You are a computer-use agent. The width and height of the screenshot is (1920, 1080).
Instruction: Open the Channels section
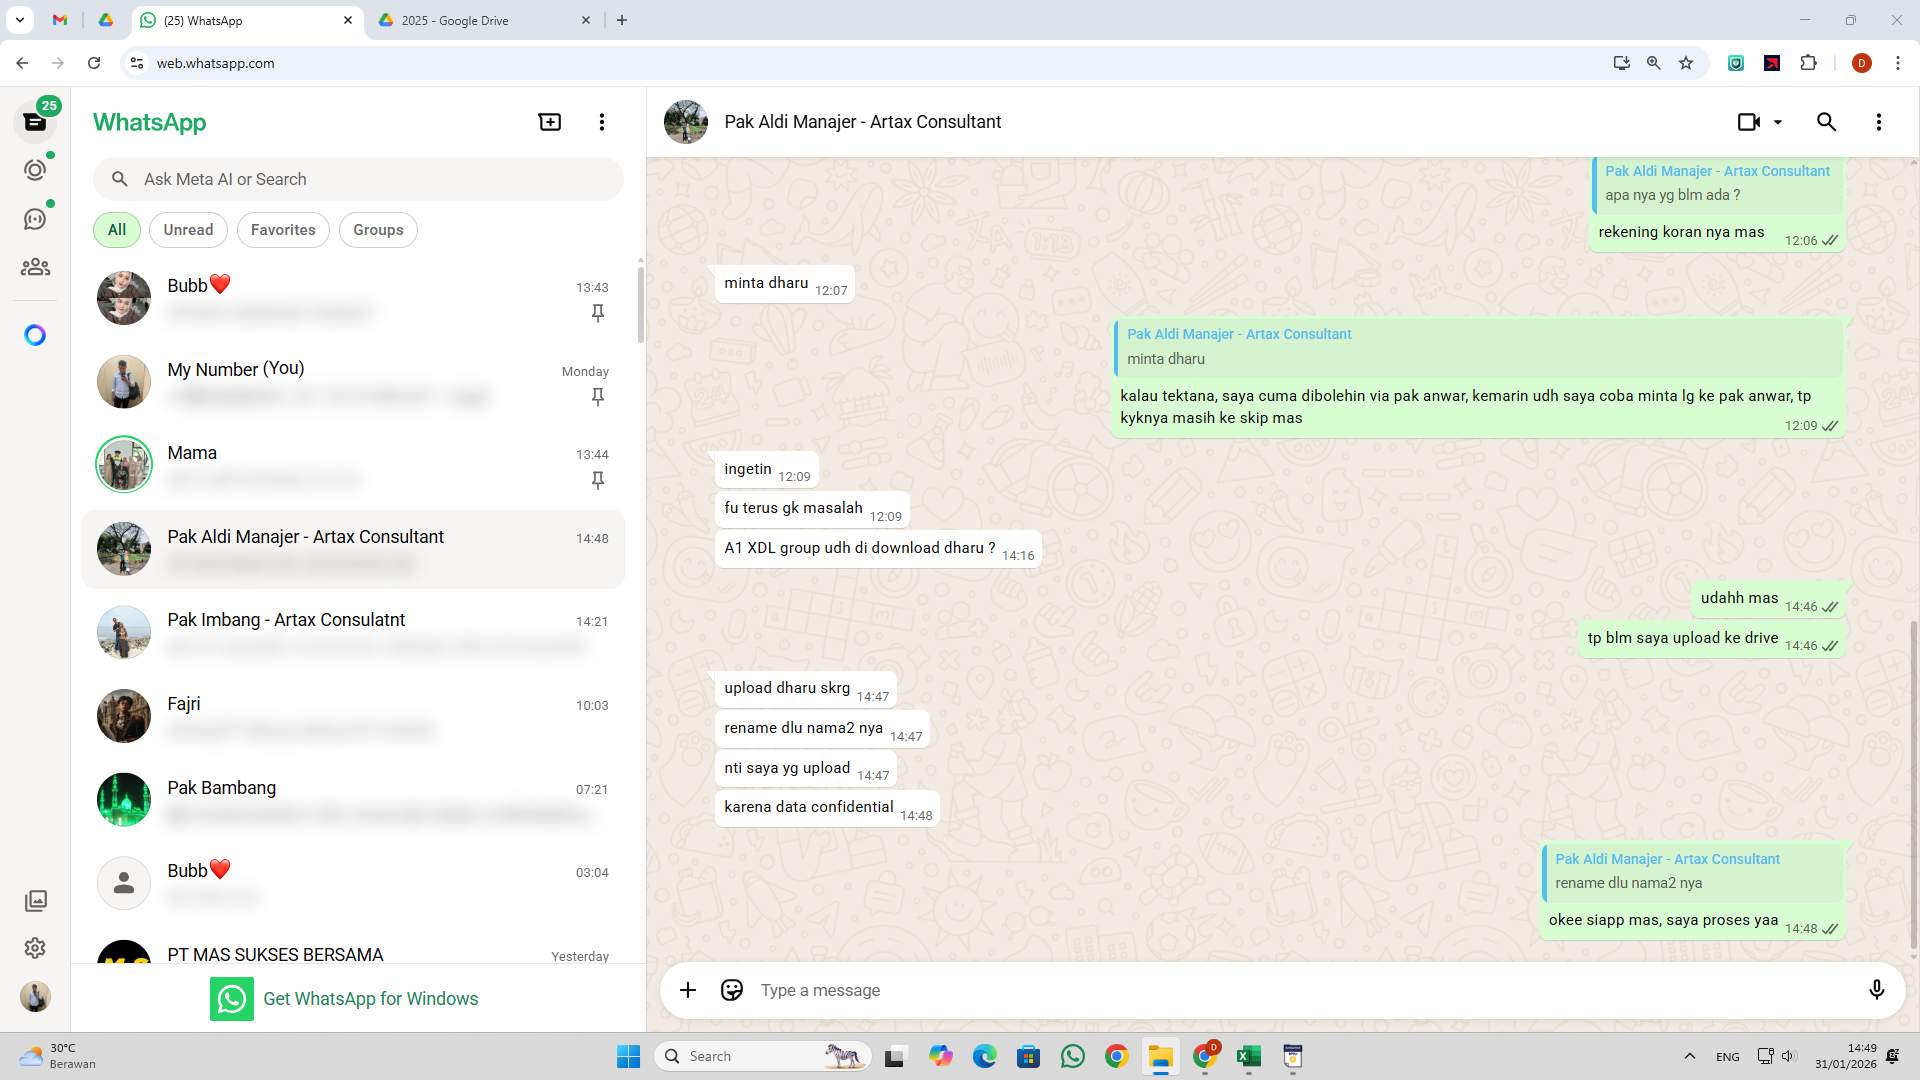click(x=35, y=218)
